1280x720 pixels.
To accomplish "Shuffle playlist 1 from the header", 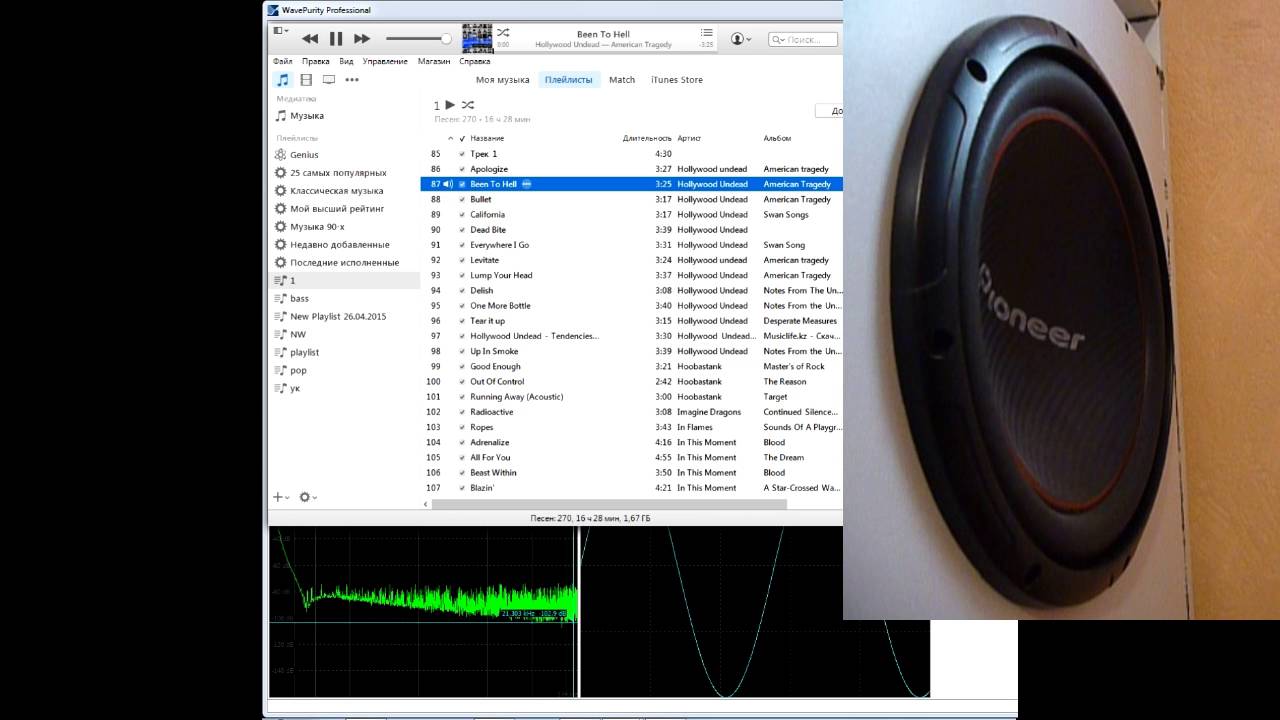I will [467, 105].
